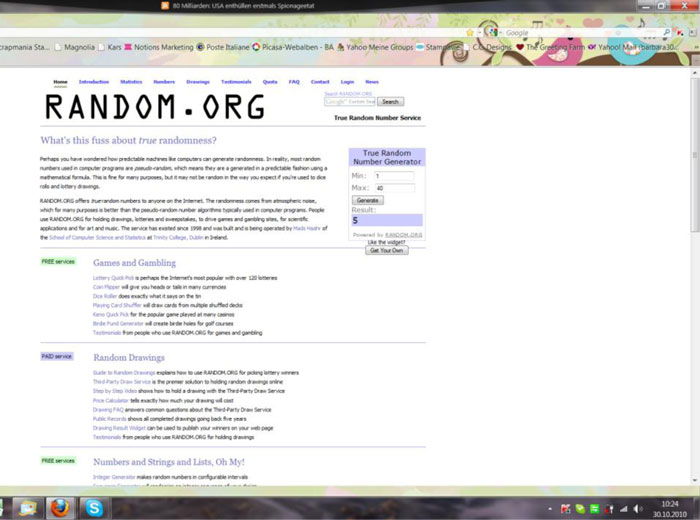The image size is (700, 520).
Task: Open the Third-Party Draw Service link
Action: pyautogui.click(x=122, y=382)
